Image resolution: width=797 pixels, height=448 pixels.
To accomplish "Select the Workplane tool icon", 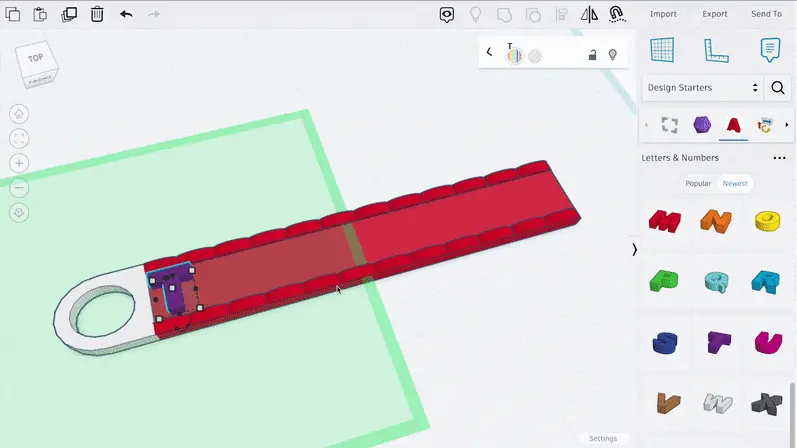I will tap(662, 50).
